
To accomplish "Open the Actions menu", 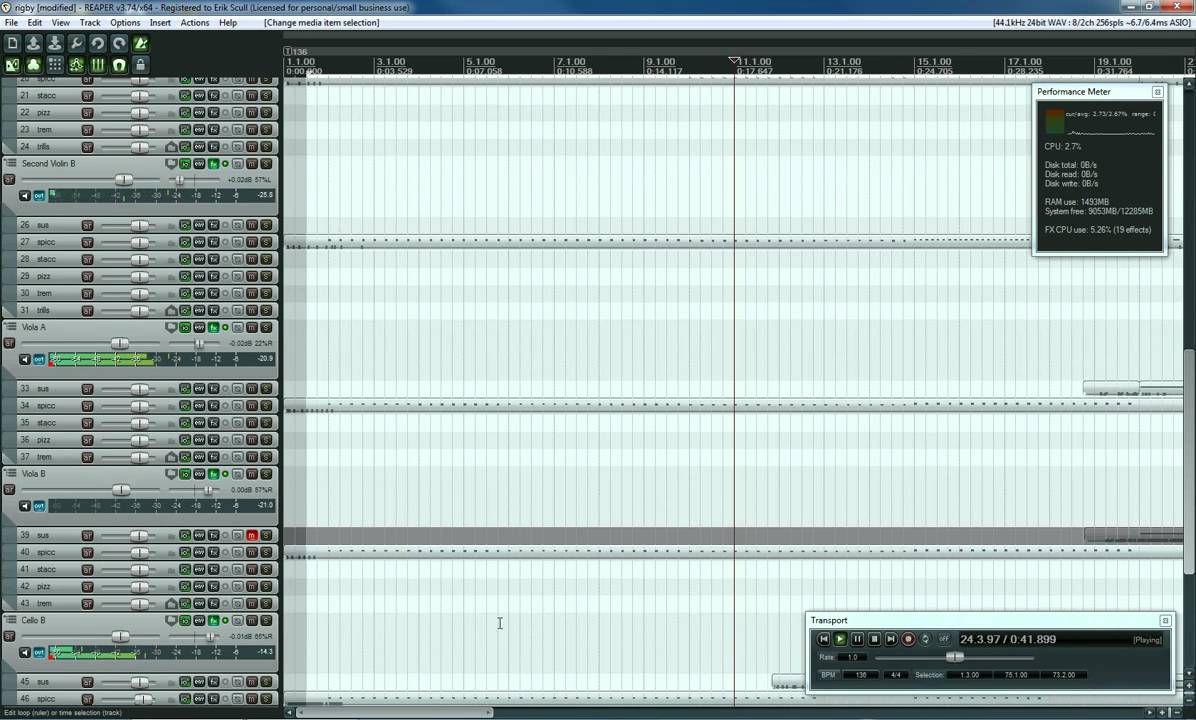I will click(194, 22).
